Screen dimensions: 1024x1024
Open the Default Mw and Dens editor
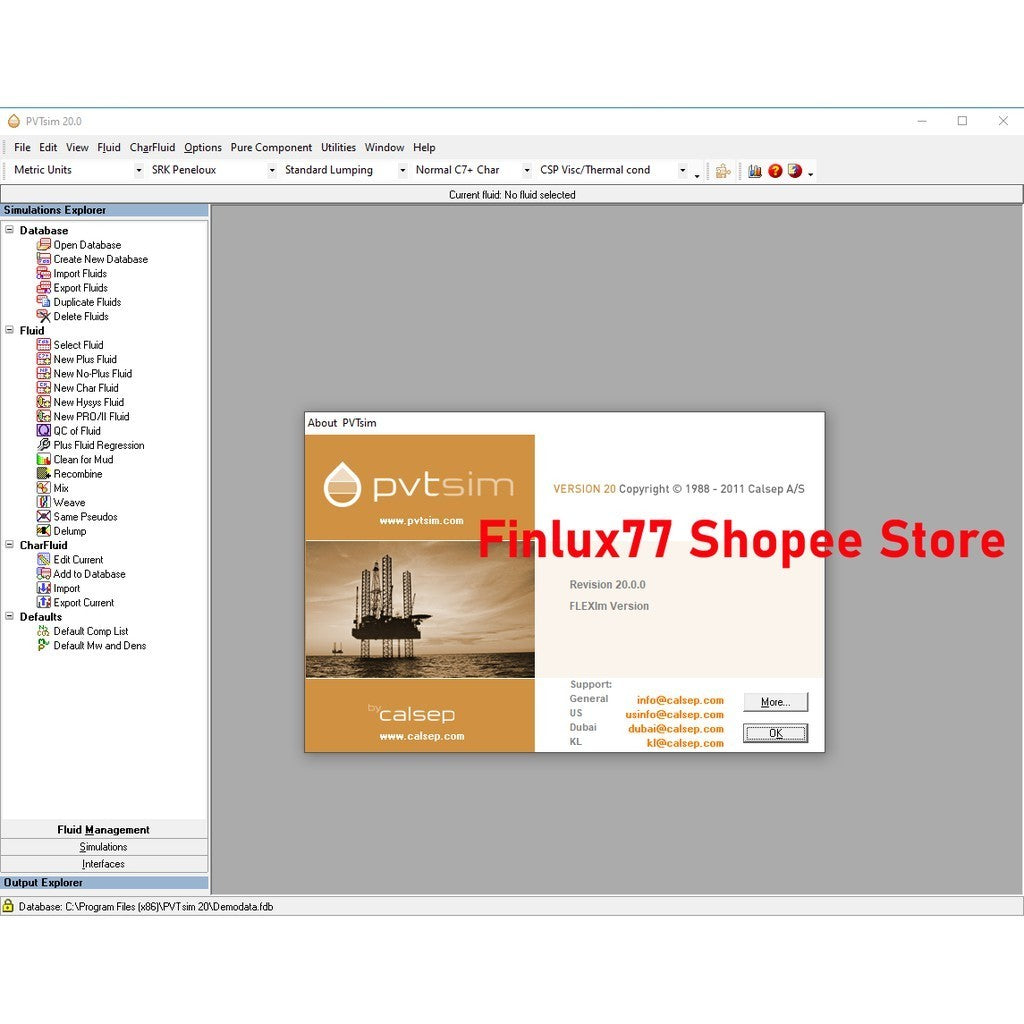pyautogui.click(x=44, y=645)
